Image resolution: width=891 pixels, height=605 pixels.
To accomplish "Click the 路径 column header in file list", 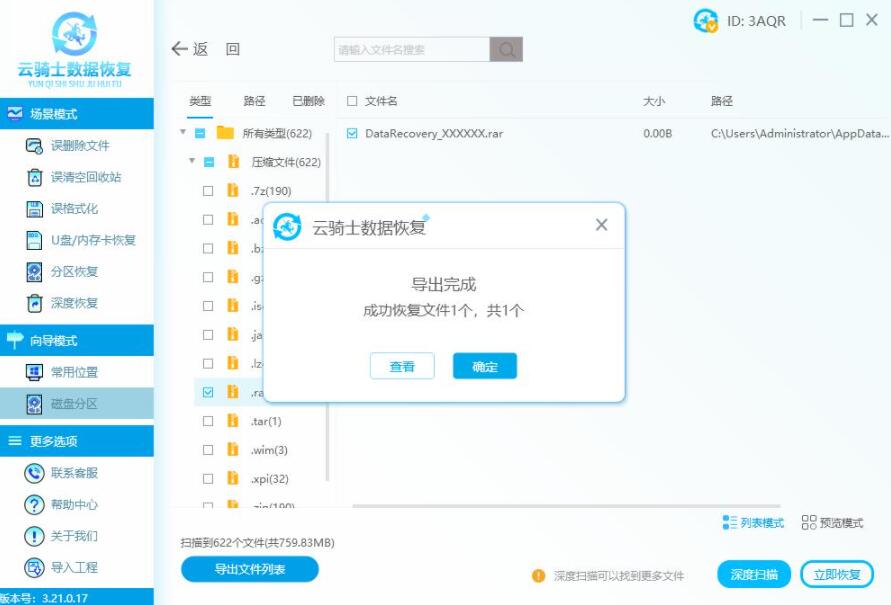I will click(722, 101).
